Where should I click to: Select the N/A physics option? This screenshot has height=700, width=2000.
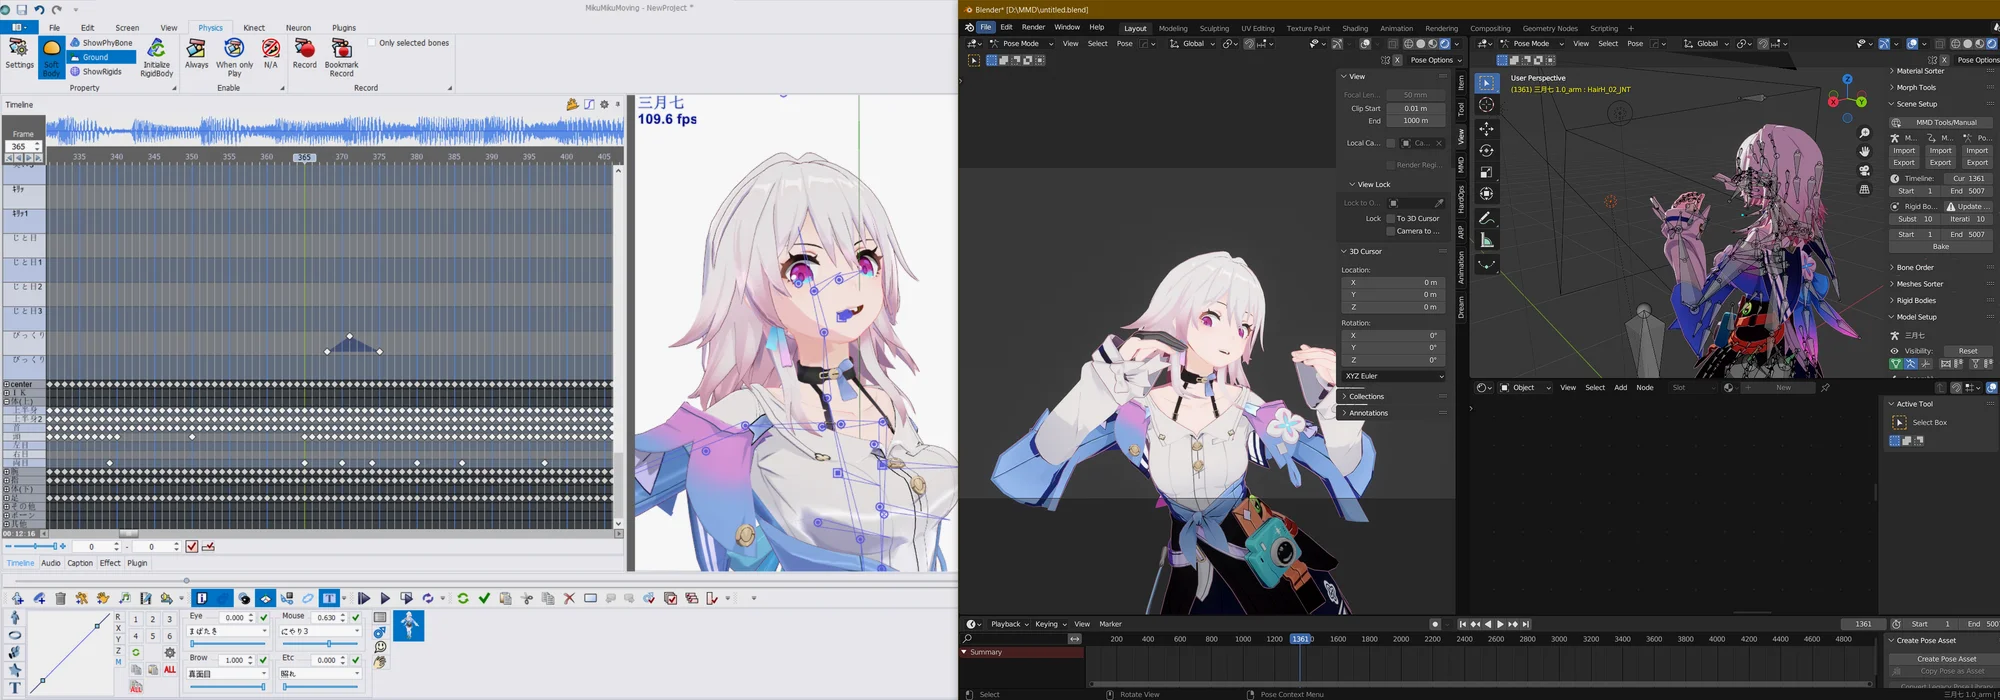[271, 55]
